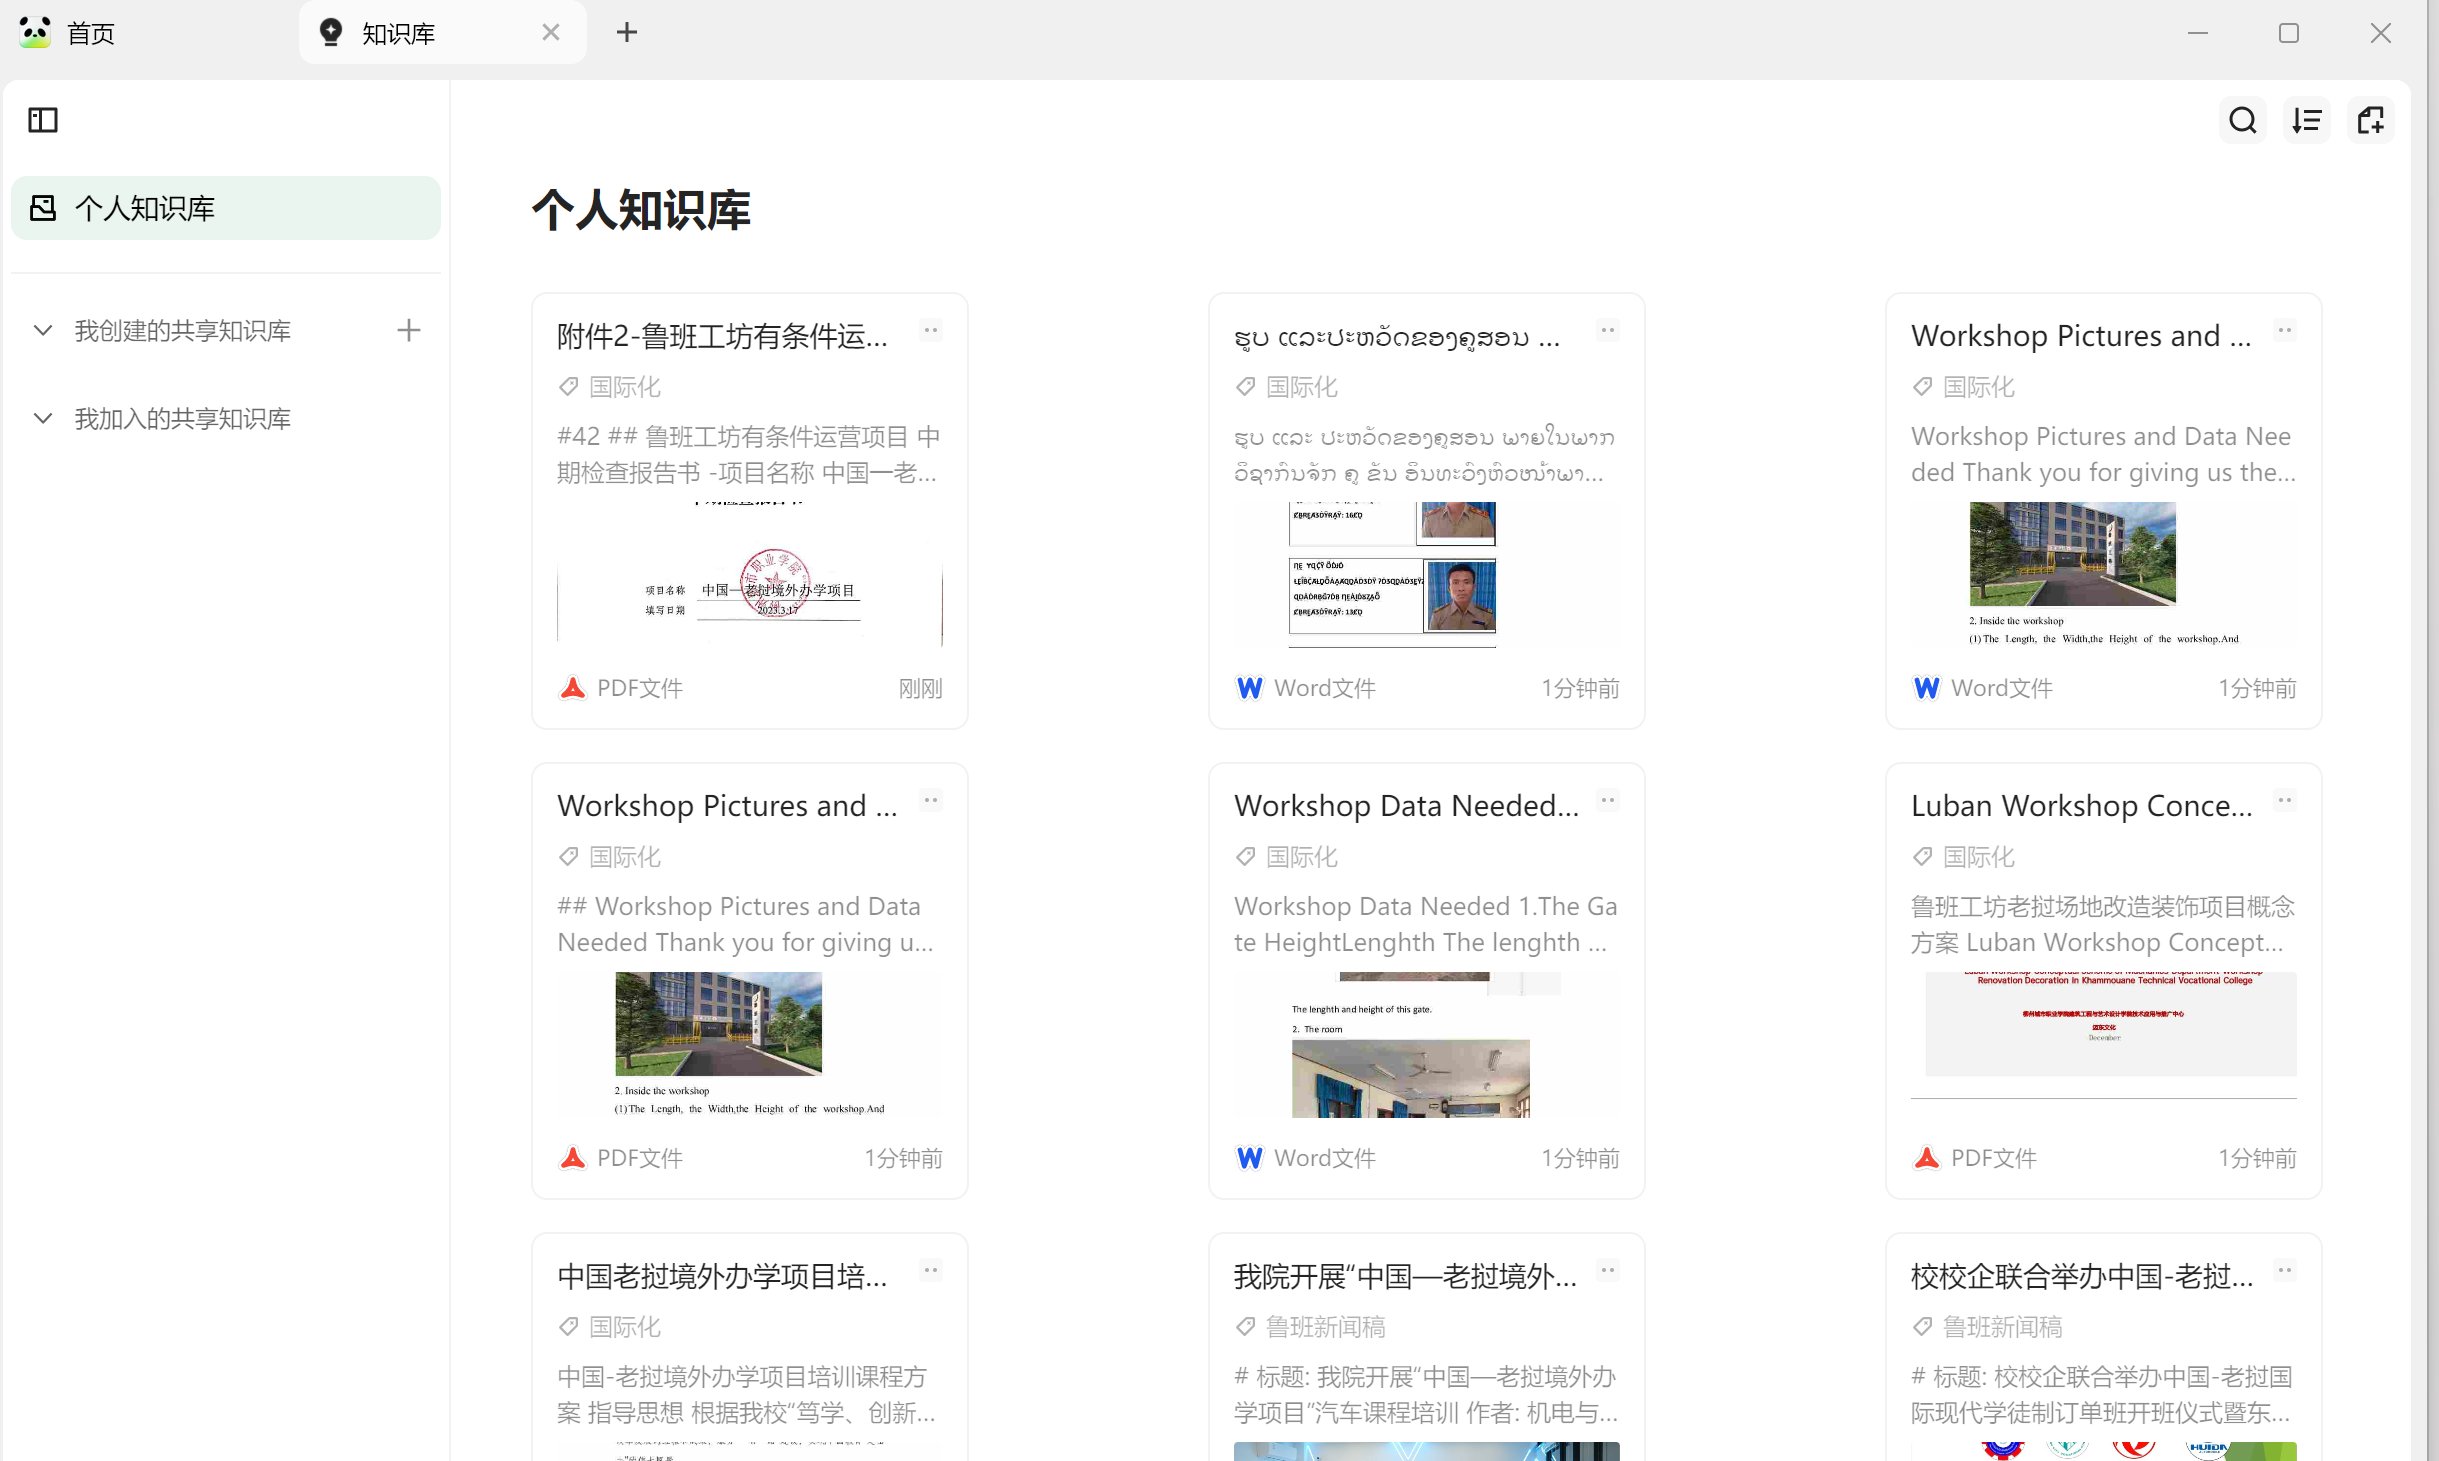Collapse 我加入的共享知识库 section
This screenshot has width=2439, height=1461.
[43, 418]
